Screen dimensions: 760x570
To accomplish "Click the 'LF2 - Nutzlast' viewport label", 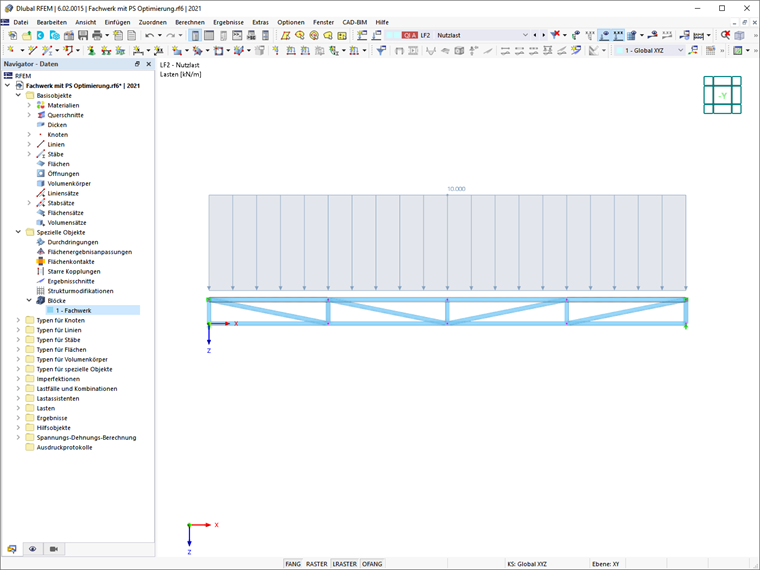I will click(x=179, y=65).
